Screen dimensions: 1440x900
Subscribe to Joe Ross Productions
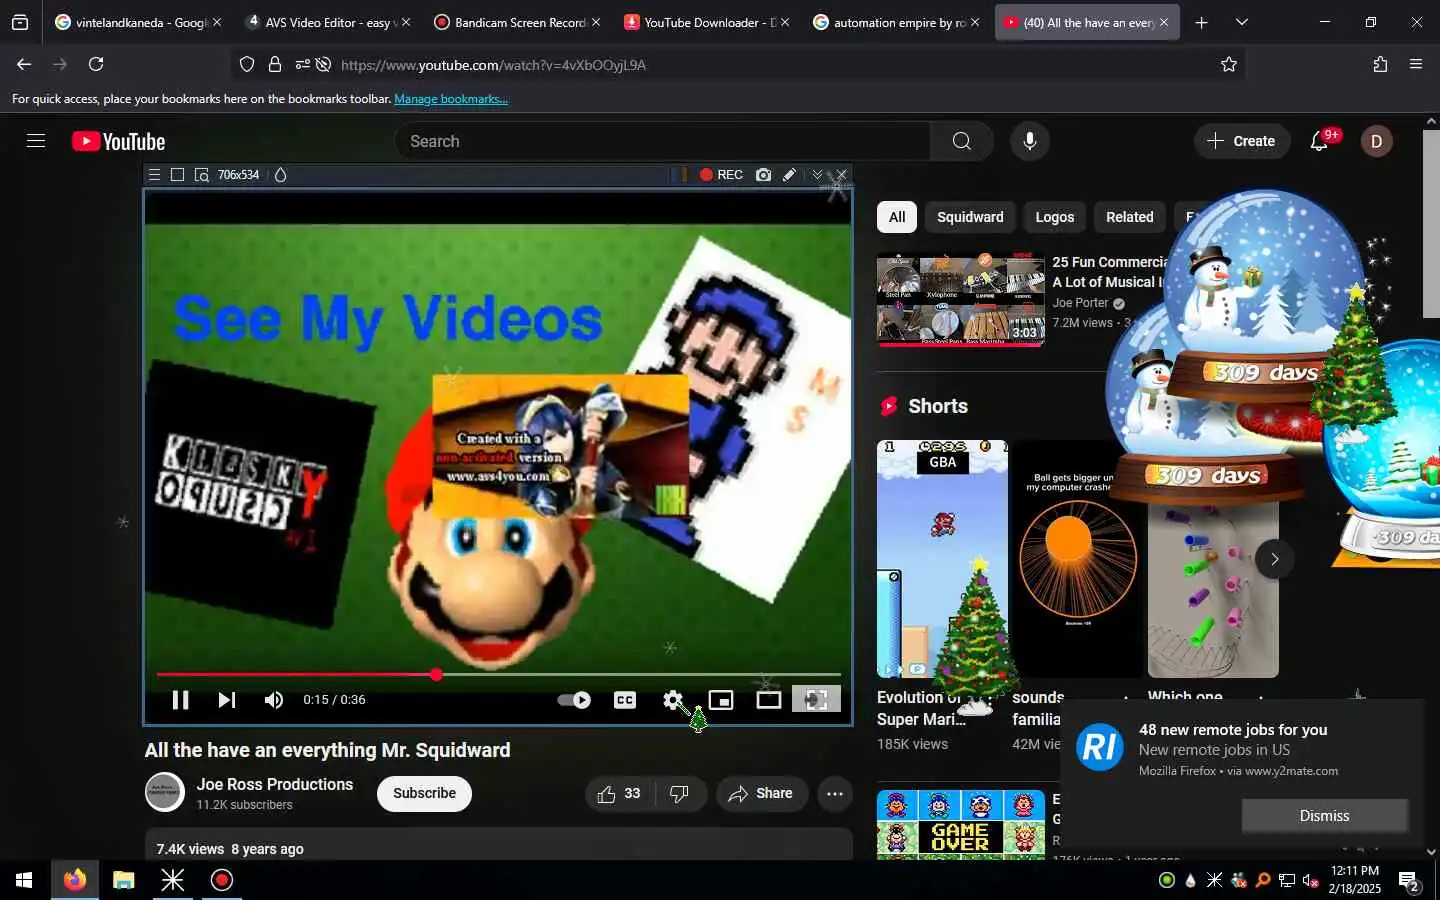coord(424,793)
